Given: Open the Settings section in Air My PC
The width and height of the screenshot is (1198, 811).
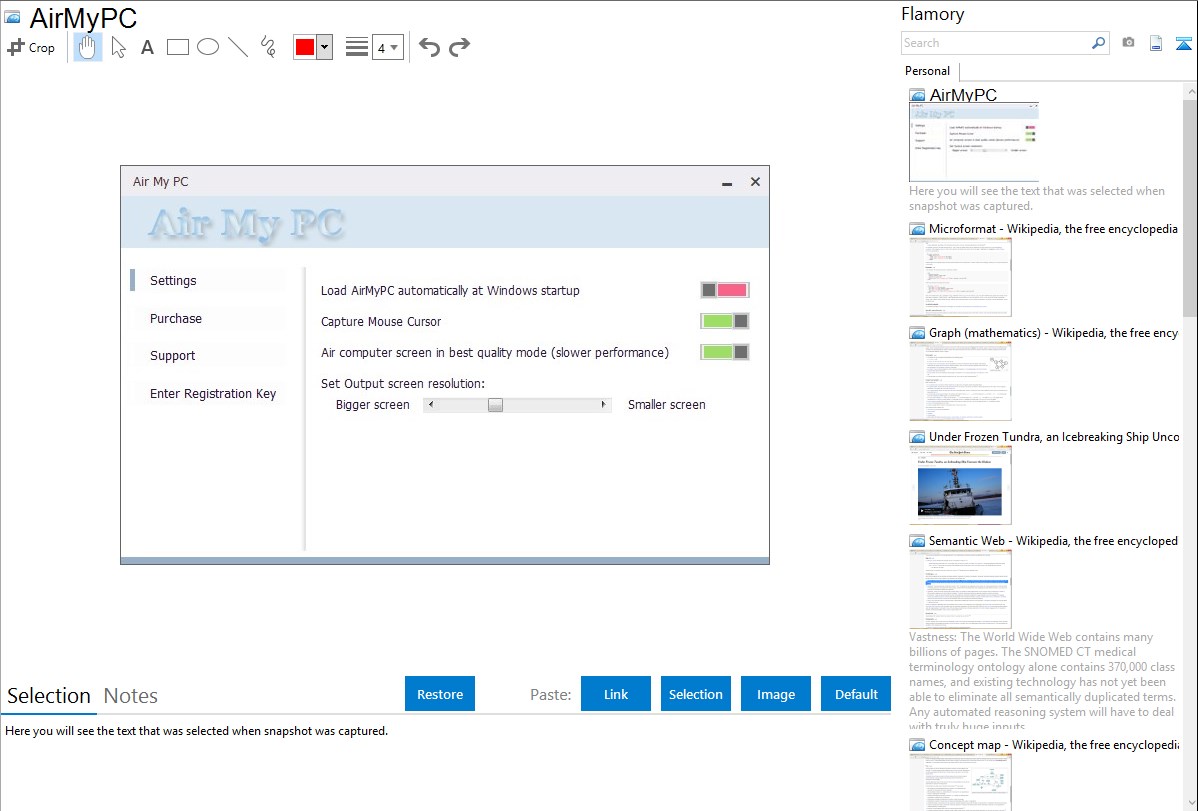Looking at the screenshot, I should point(173,281).
